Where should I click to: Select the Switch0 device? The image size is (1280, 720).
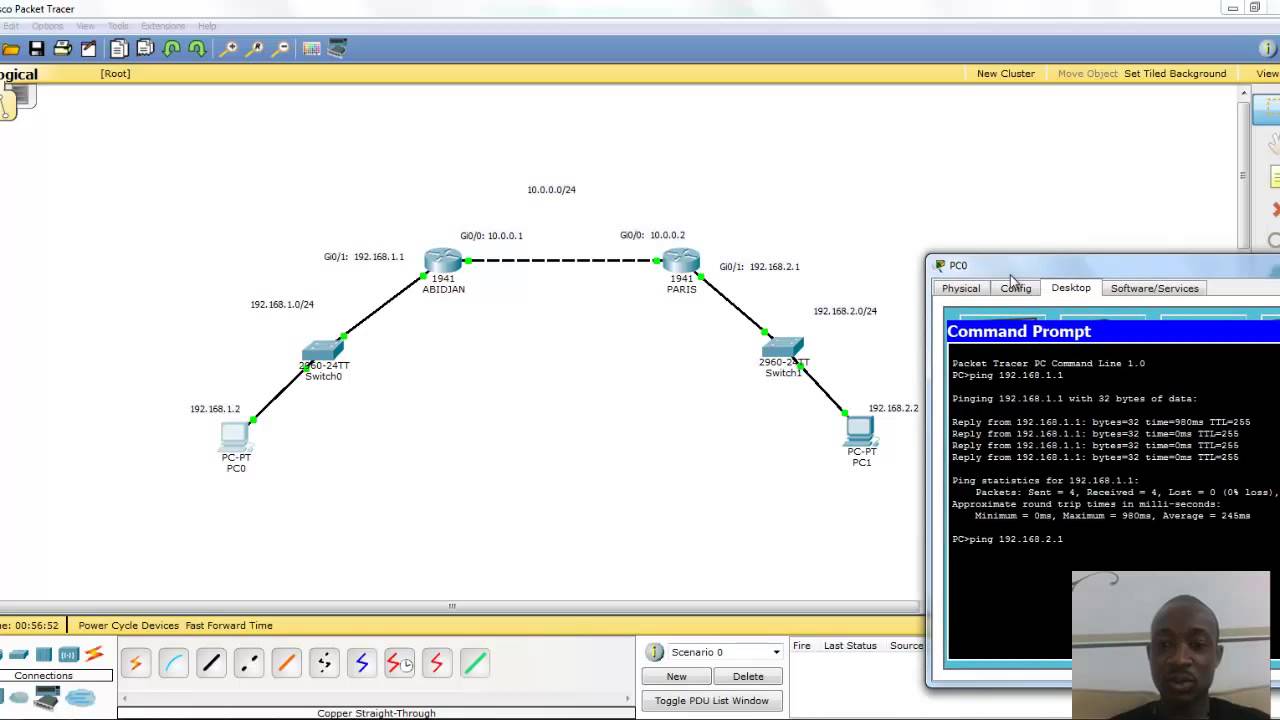pos(322,350)
